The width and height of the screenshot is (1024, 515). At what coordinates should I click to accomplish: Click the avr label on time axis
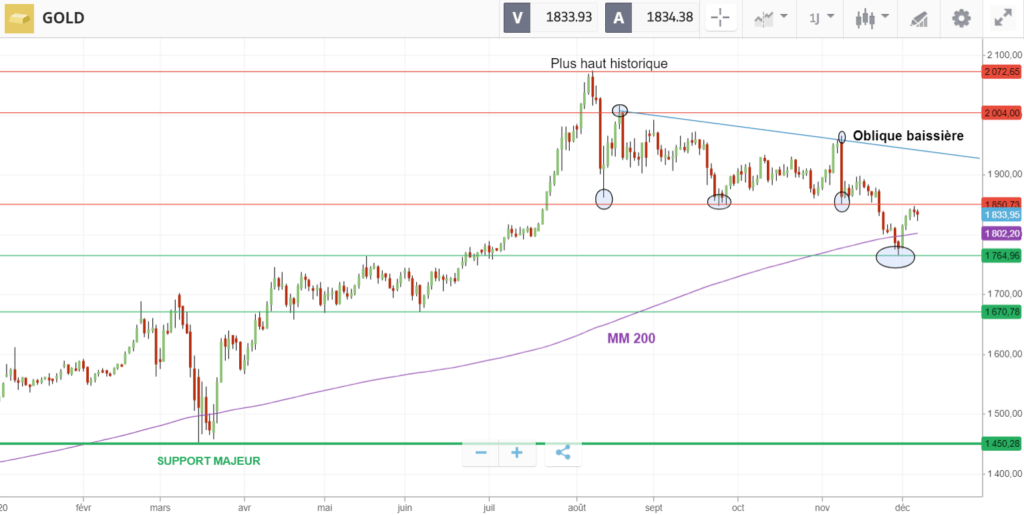(244, 506)
